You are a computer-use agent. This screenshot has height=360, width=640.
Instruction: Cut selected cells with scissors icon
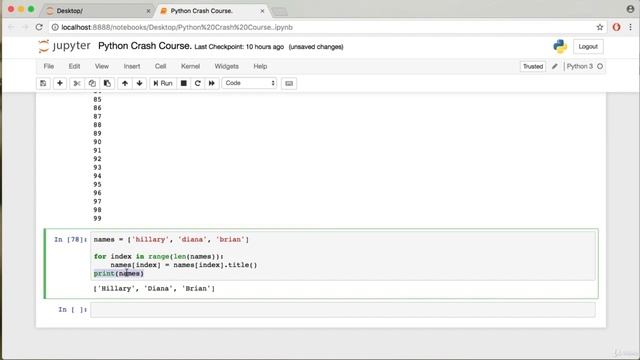pos(76,83)
